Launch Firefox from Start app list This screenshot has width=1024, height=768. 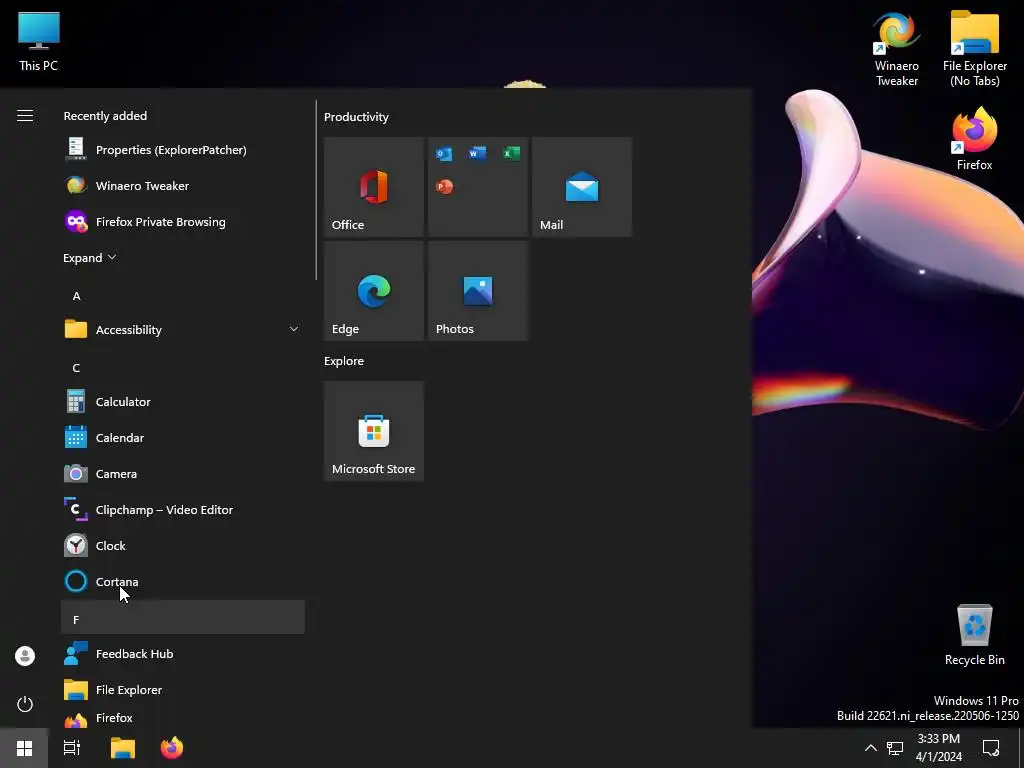183,718
